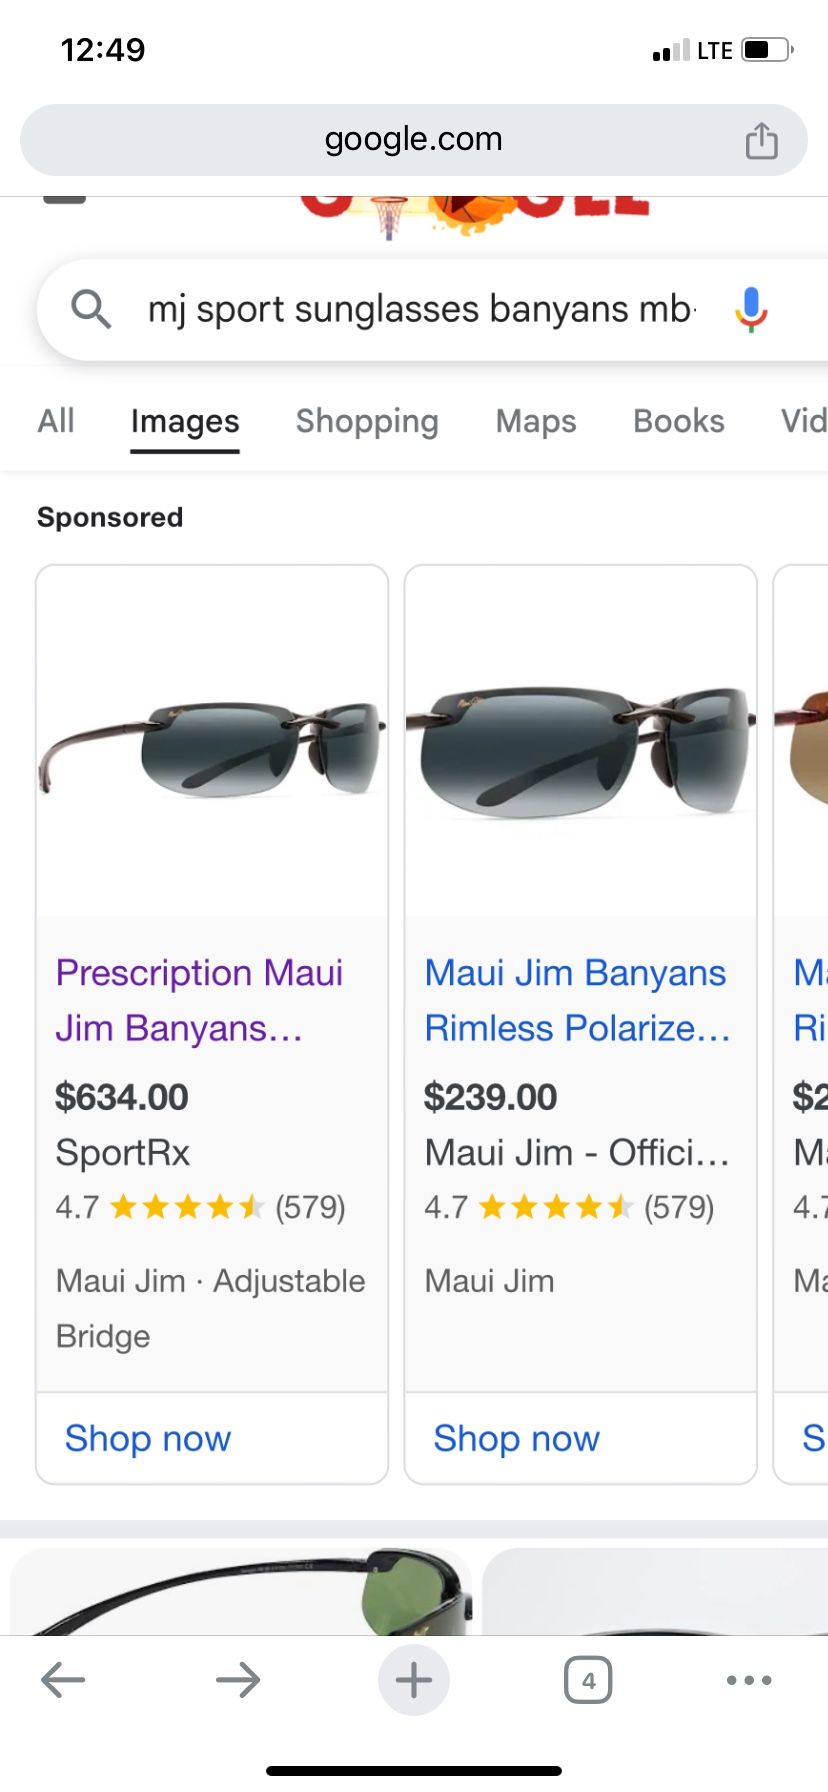Open the tab overview showing 4 tabs
This screenshot has height=1792, width=828.
(589, 1680)
